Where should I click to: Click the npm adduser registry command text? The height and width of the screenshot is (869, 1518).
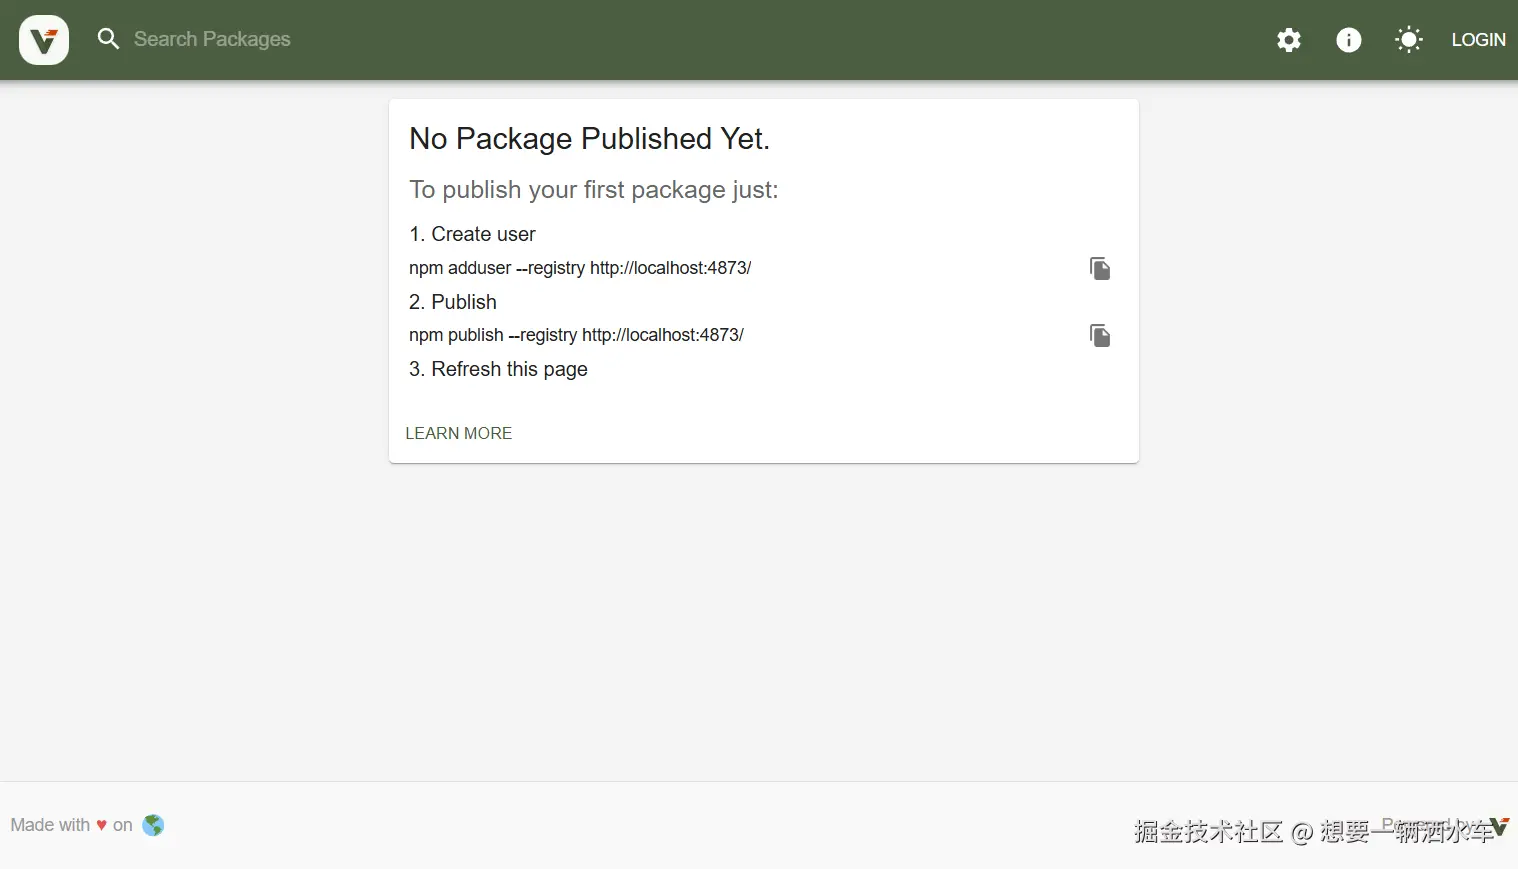pyautogui.click(x=580, y=268)
